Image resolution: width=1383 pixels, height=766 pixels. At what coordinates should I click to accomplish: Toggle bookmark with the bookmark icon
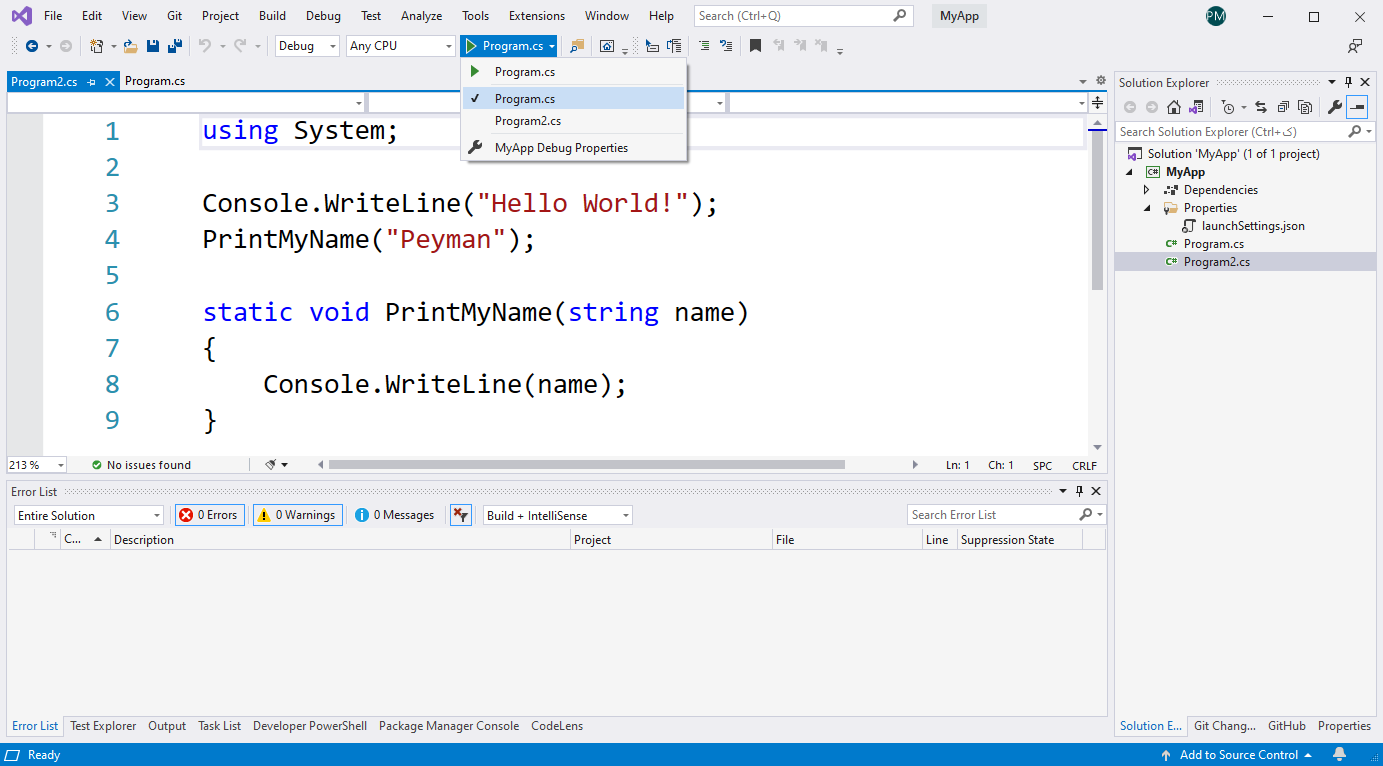pos(755,46)
